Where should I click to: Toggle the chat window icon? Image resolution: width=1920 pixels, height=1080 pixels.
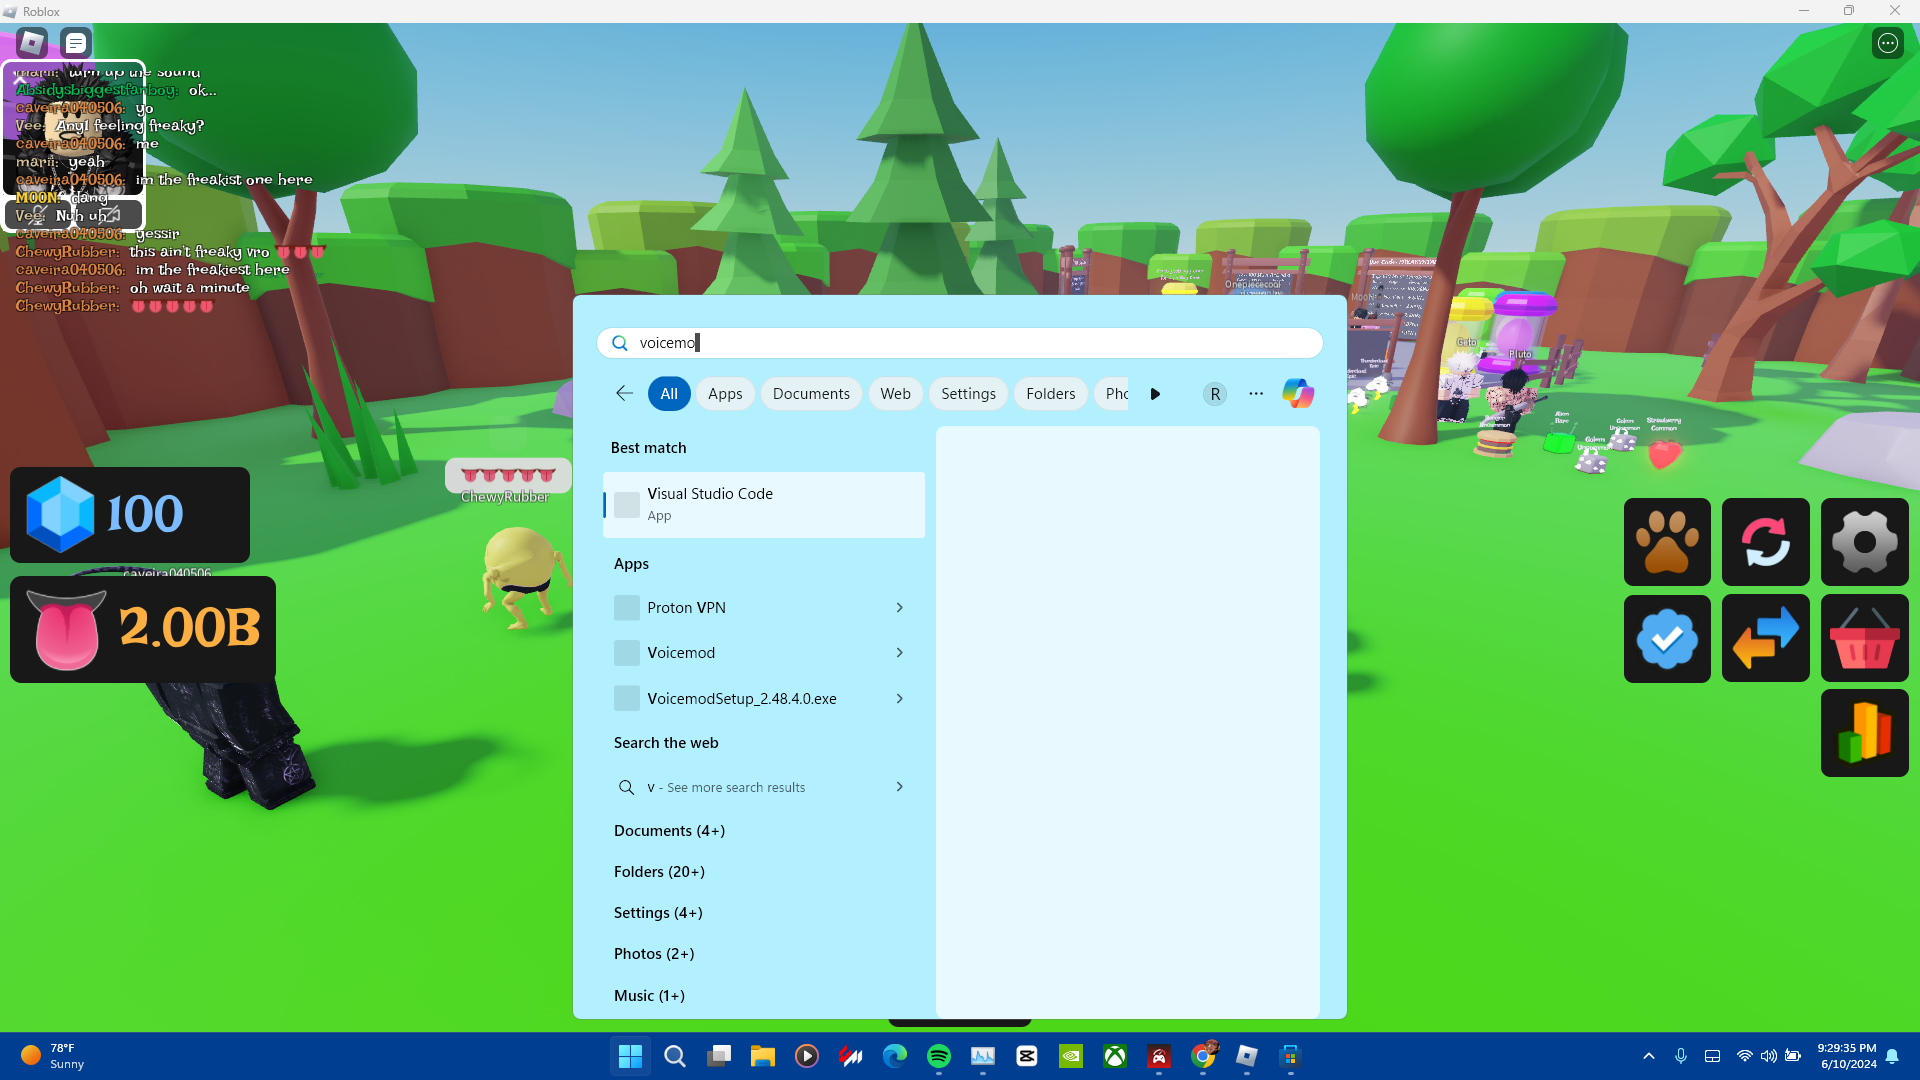76,43
